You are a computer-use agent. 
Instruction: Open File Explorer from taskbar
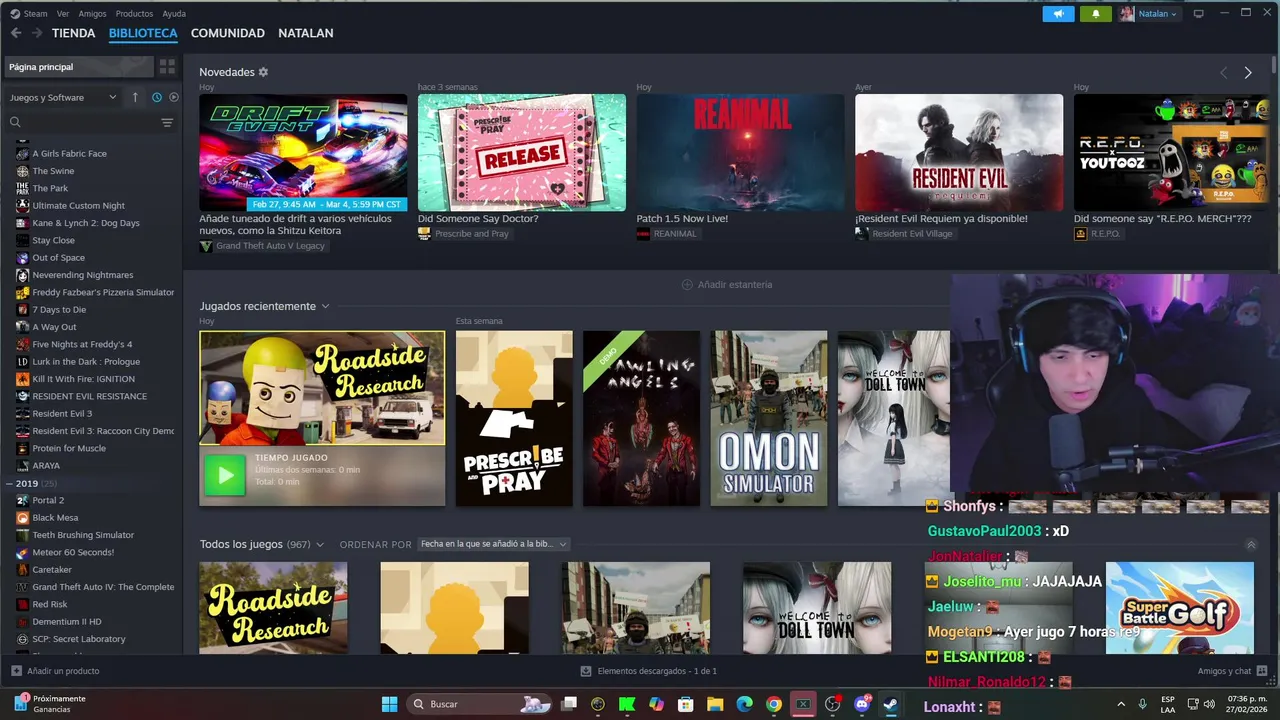[715, 704]
